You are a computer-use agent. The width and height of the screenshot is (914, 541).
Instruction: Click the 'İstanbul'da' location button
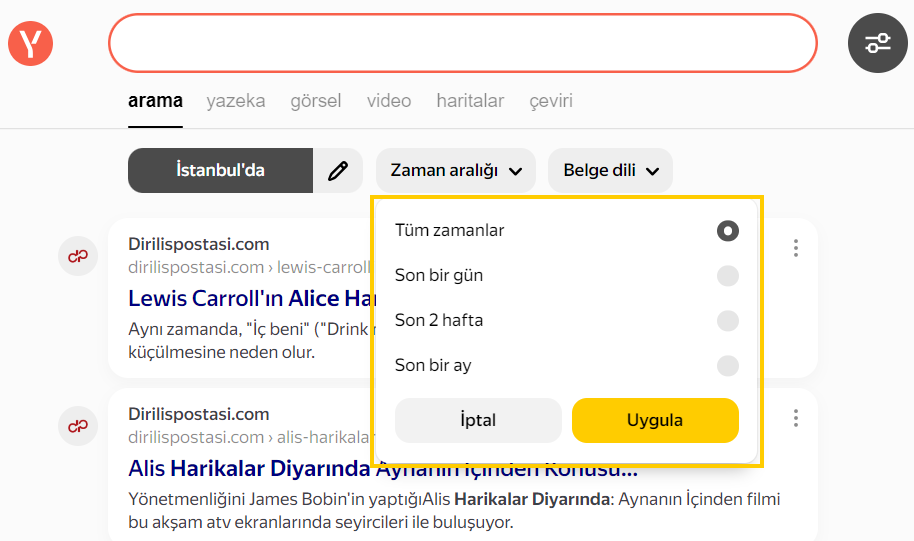[220, 171]
